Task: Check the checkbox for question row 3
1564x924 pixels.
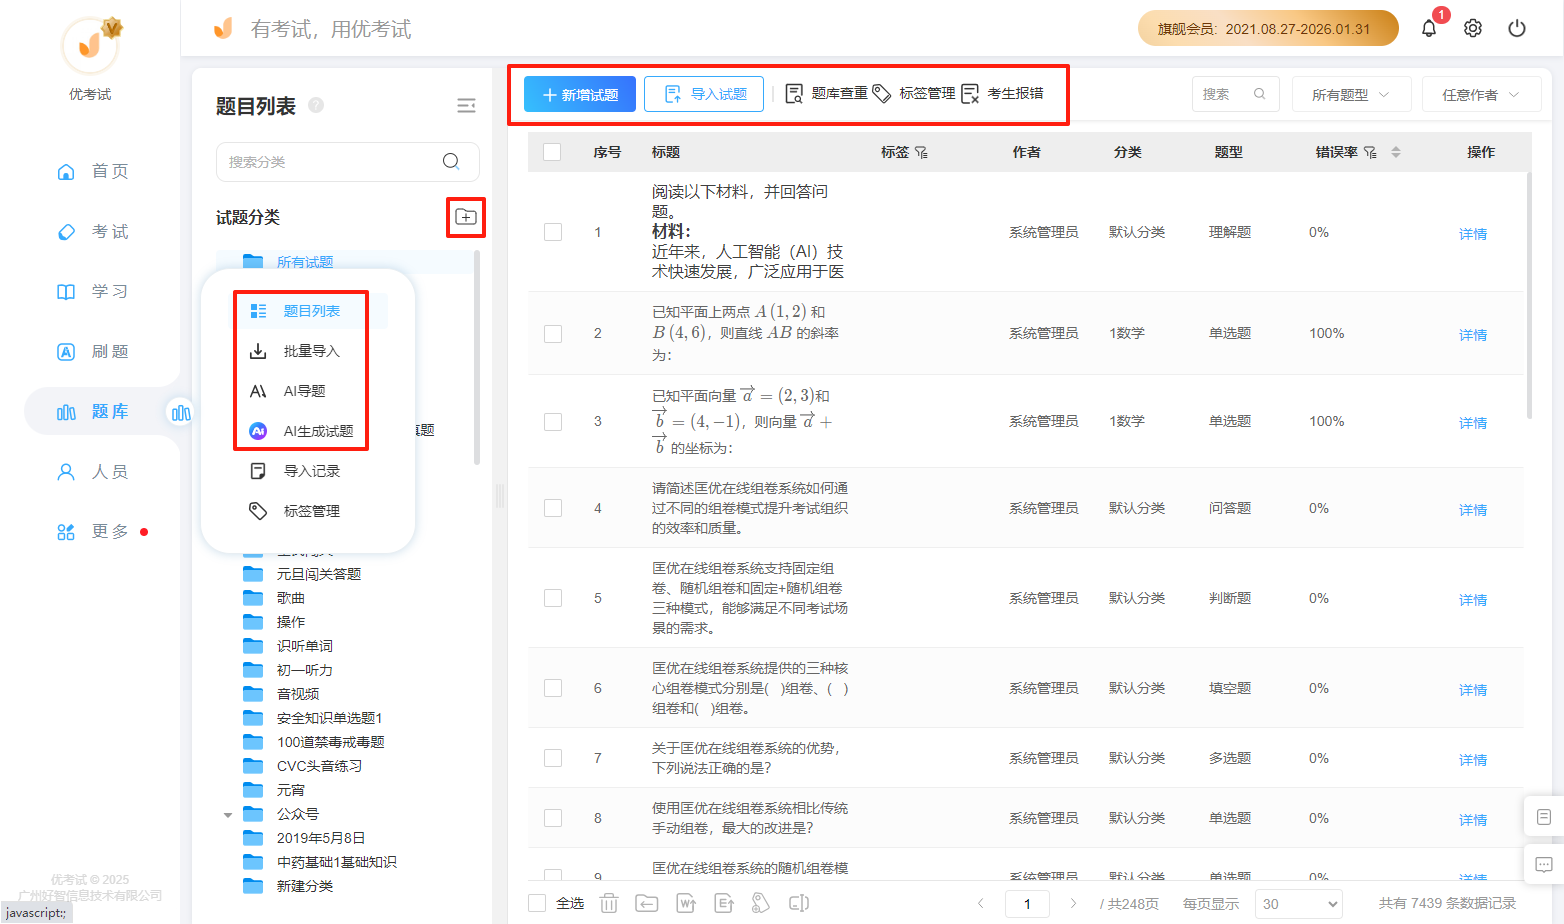Action: click(x=553, y=421)
